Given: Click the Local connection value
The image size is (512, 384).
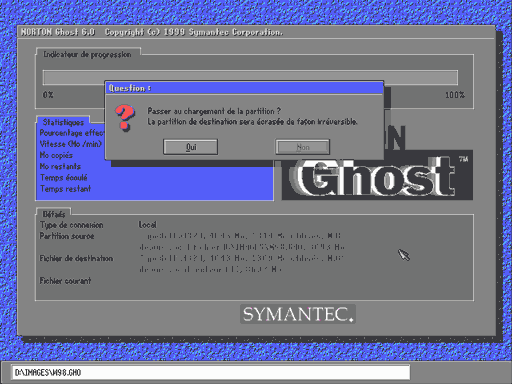Looking at the screenshot, I should tap(148, 225).
